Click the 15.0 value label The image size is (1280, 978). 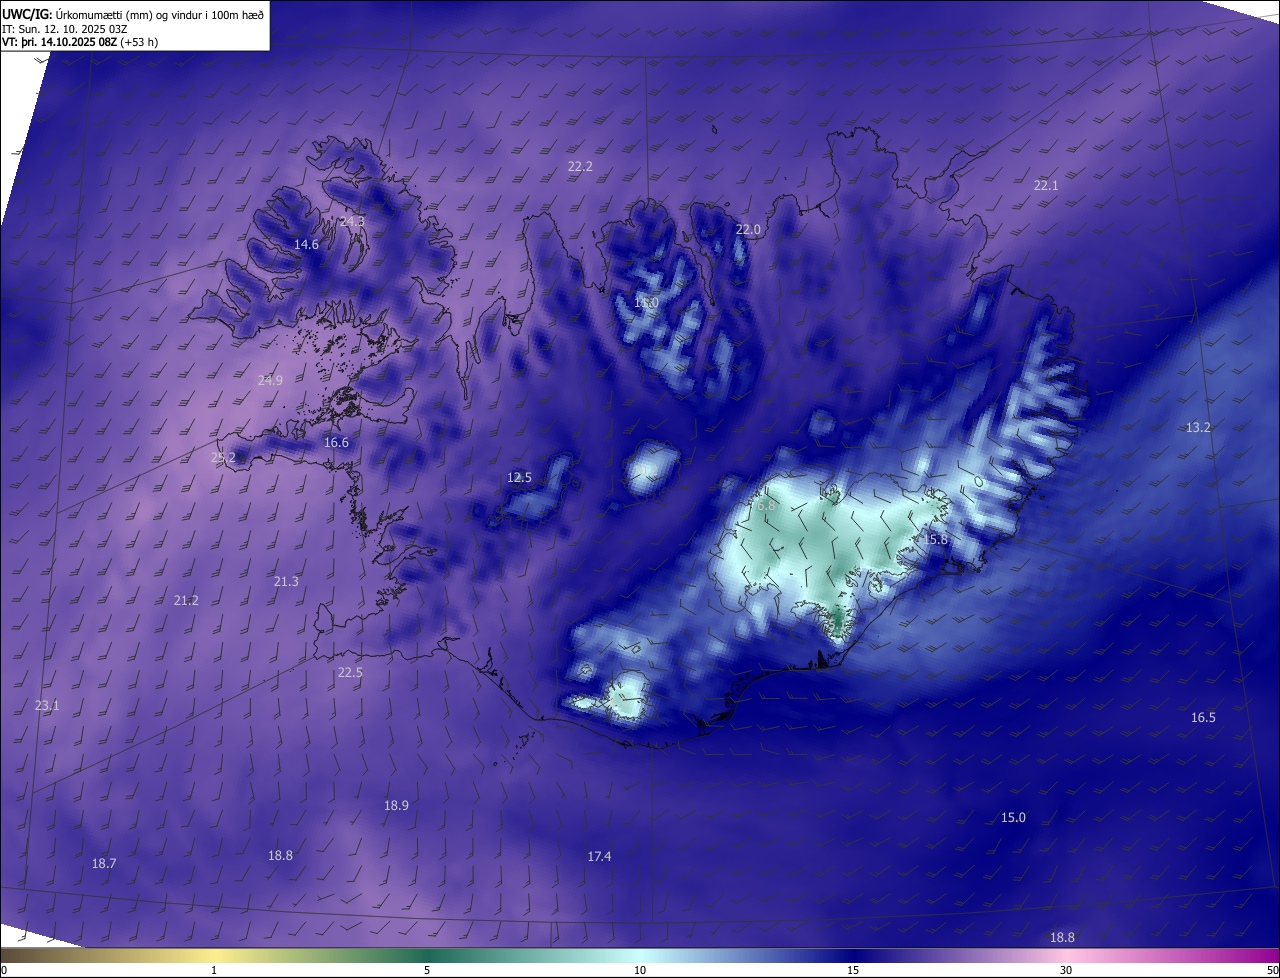1013,817
